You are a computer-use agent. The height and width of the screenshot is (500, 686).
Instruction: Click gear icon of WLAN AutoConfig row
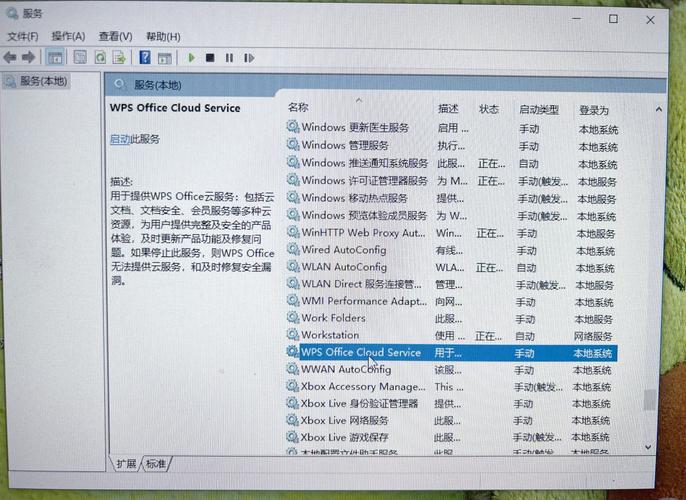click(292, 266)
